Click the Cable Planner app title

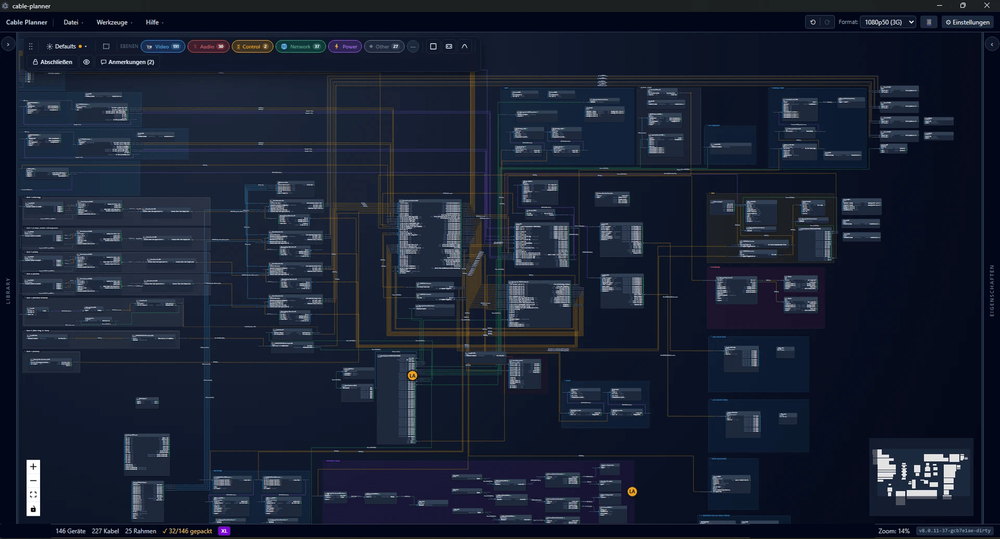pos(27,22)
